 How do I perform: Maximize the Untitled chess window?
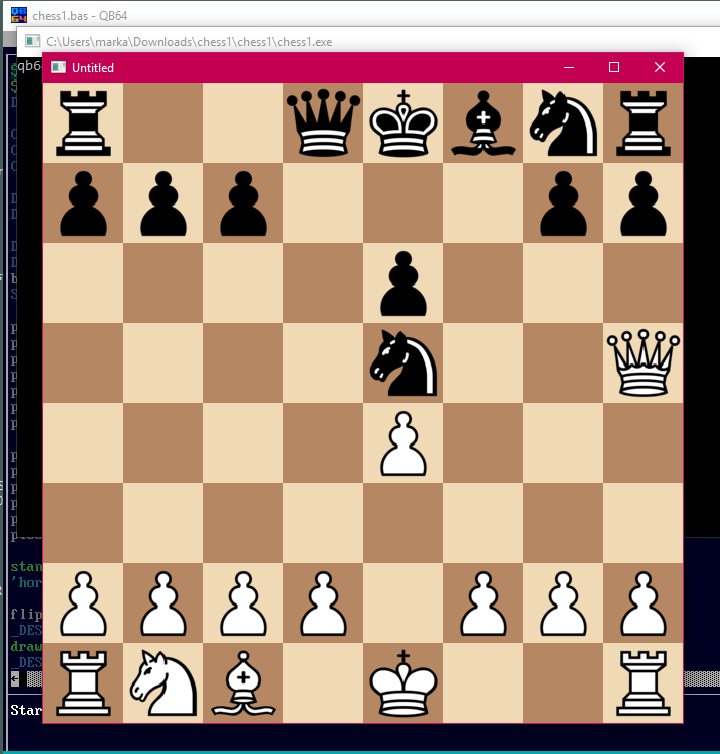click(x=614, y=67)
